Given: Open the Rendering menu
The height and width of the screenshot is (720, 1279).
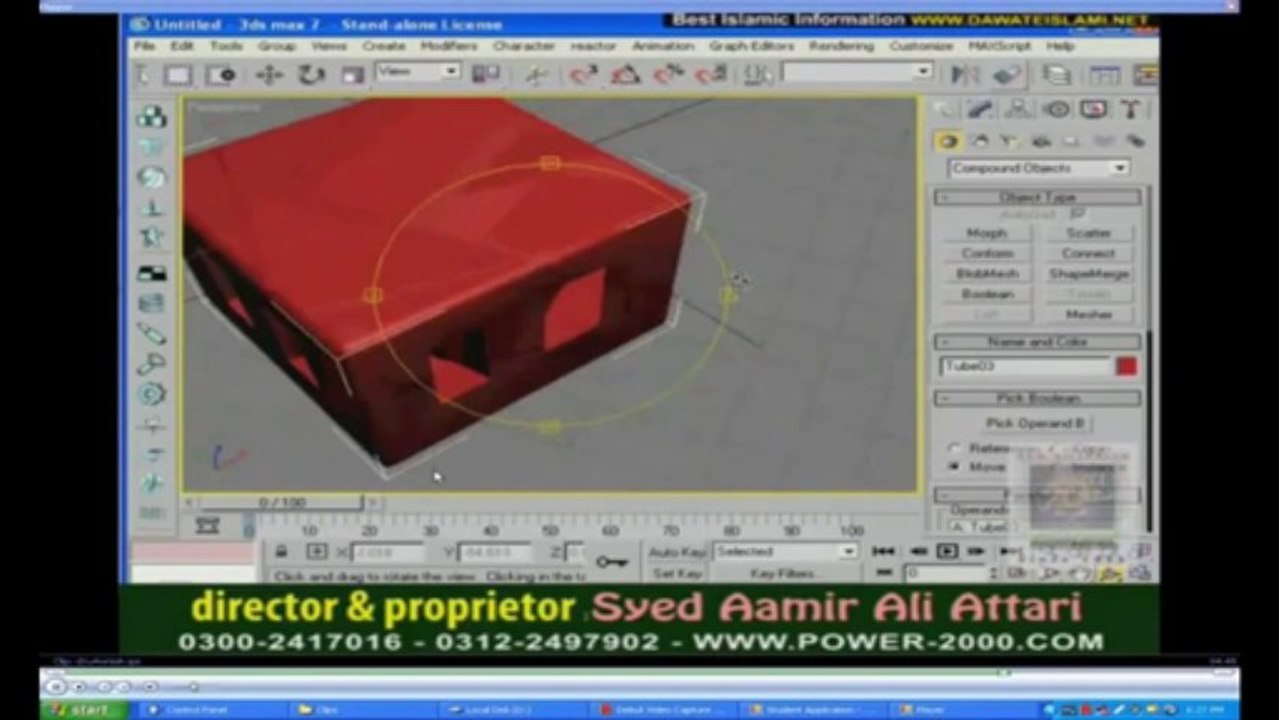Looking at the screenshot, I should (x=841, y=46).
